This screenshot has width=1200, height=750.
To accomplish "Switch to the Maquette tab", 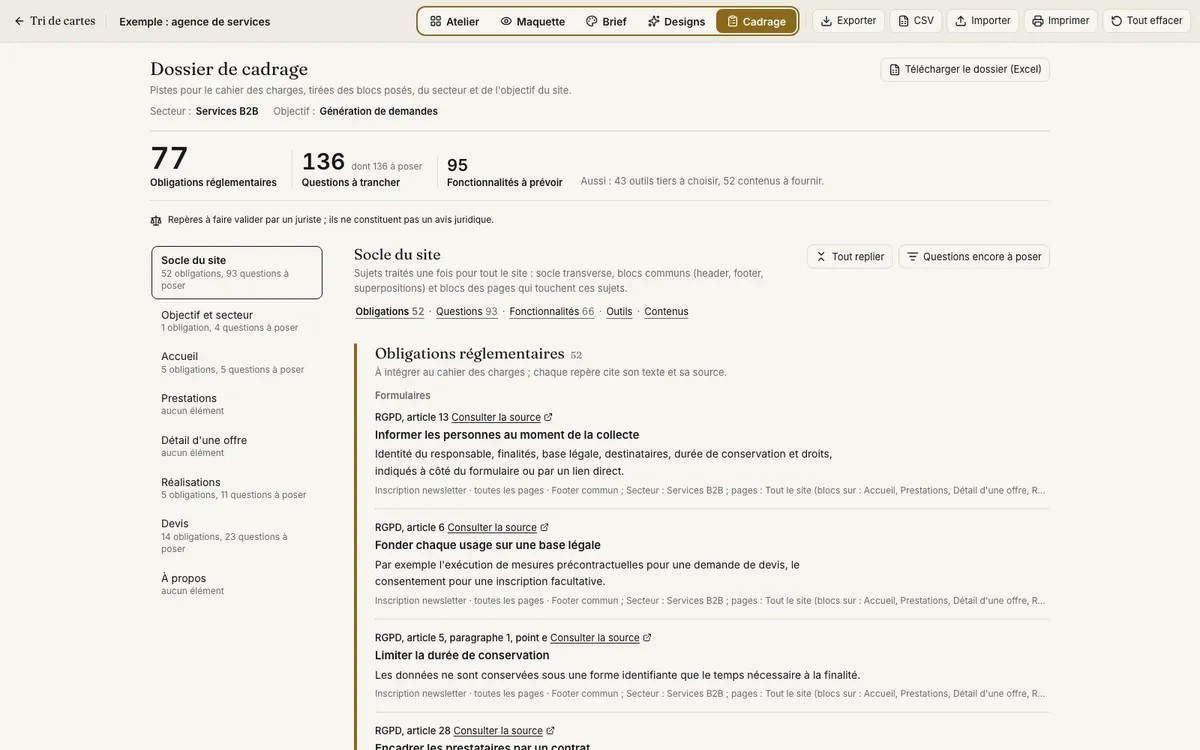I will [533, 21].
